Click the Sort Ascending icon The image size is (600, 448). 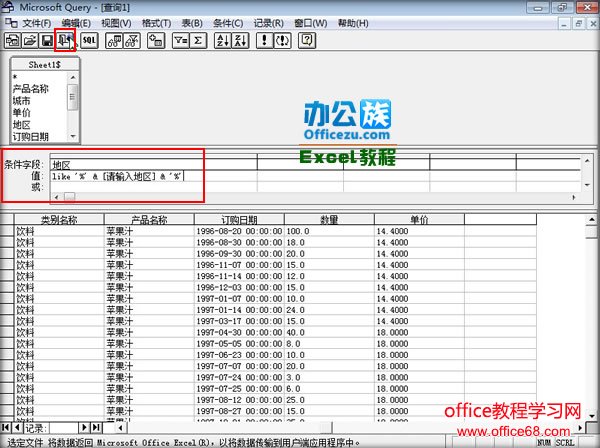[x=223, y=41]
